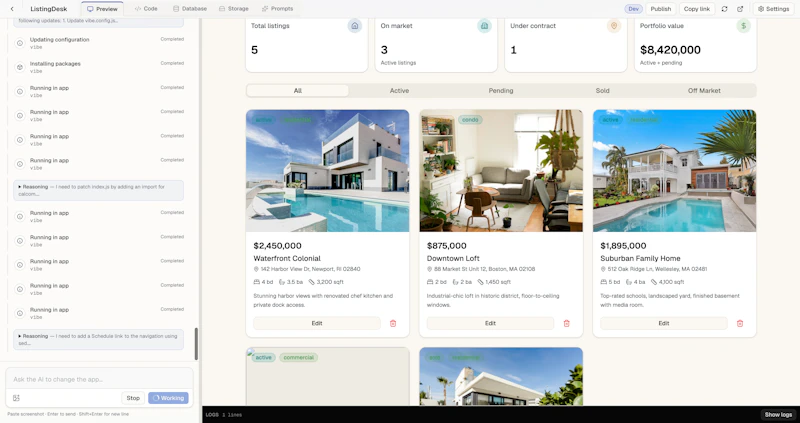Screen dimensions: 800x423
Task: Edit the Suburban Family Home listing
Action: 664,323
